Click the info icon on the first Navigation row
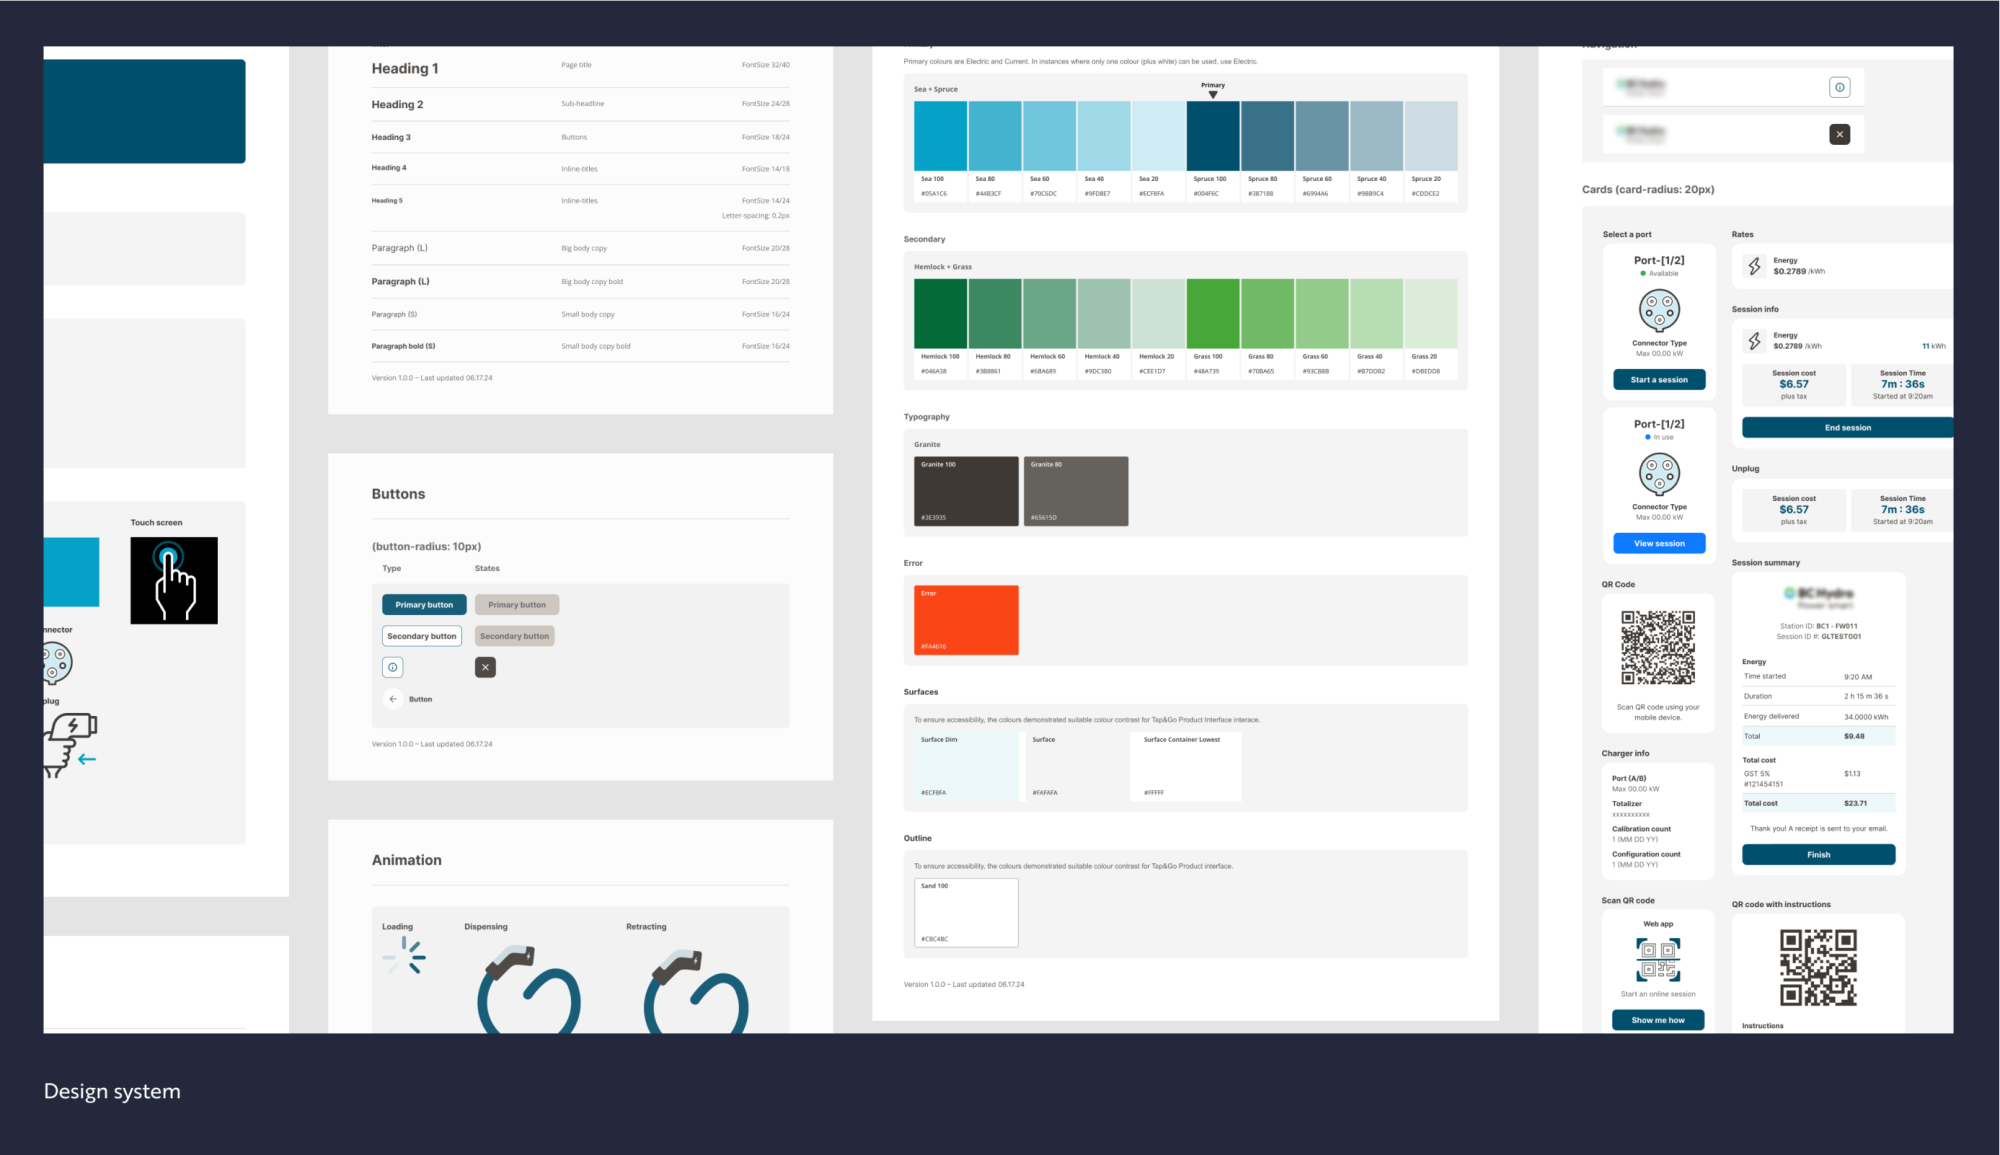 1840,86
